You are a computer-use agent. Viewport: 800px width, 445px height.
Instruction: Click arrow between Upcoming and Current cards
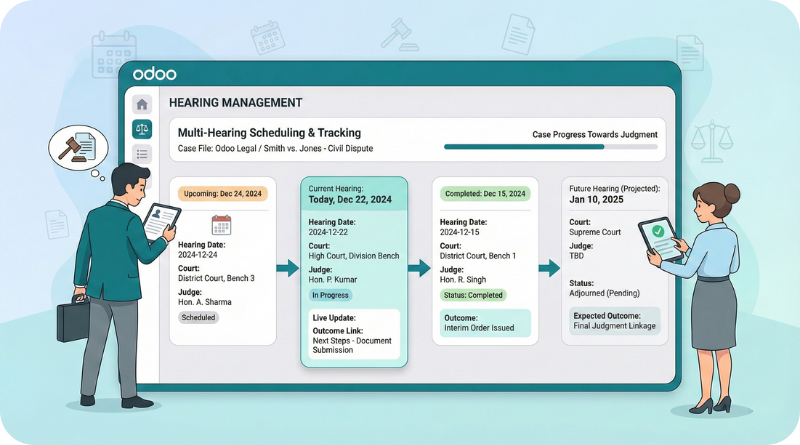click(x=288, y=267)
